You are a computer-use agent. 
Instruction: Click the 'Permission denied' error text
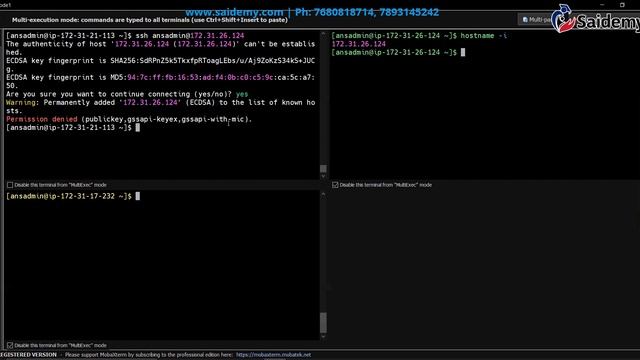pyautogui.click(x=42, y=119)
